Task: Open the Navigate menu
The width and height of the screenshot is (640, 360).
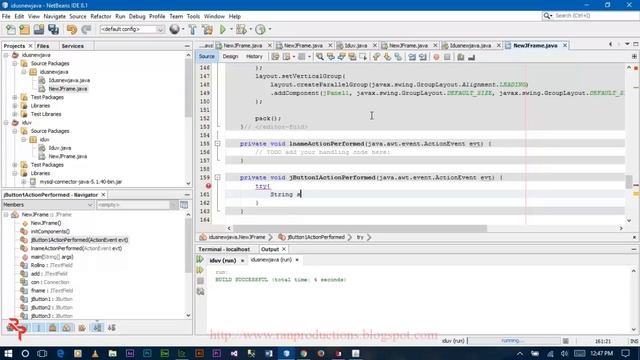Action: (x=55, y=16)
